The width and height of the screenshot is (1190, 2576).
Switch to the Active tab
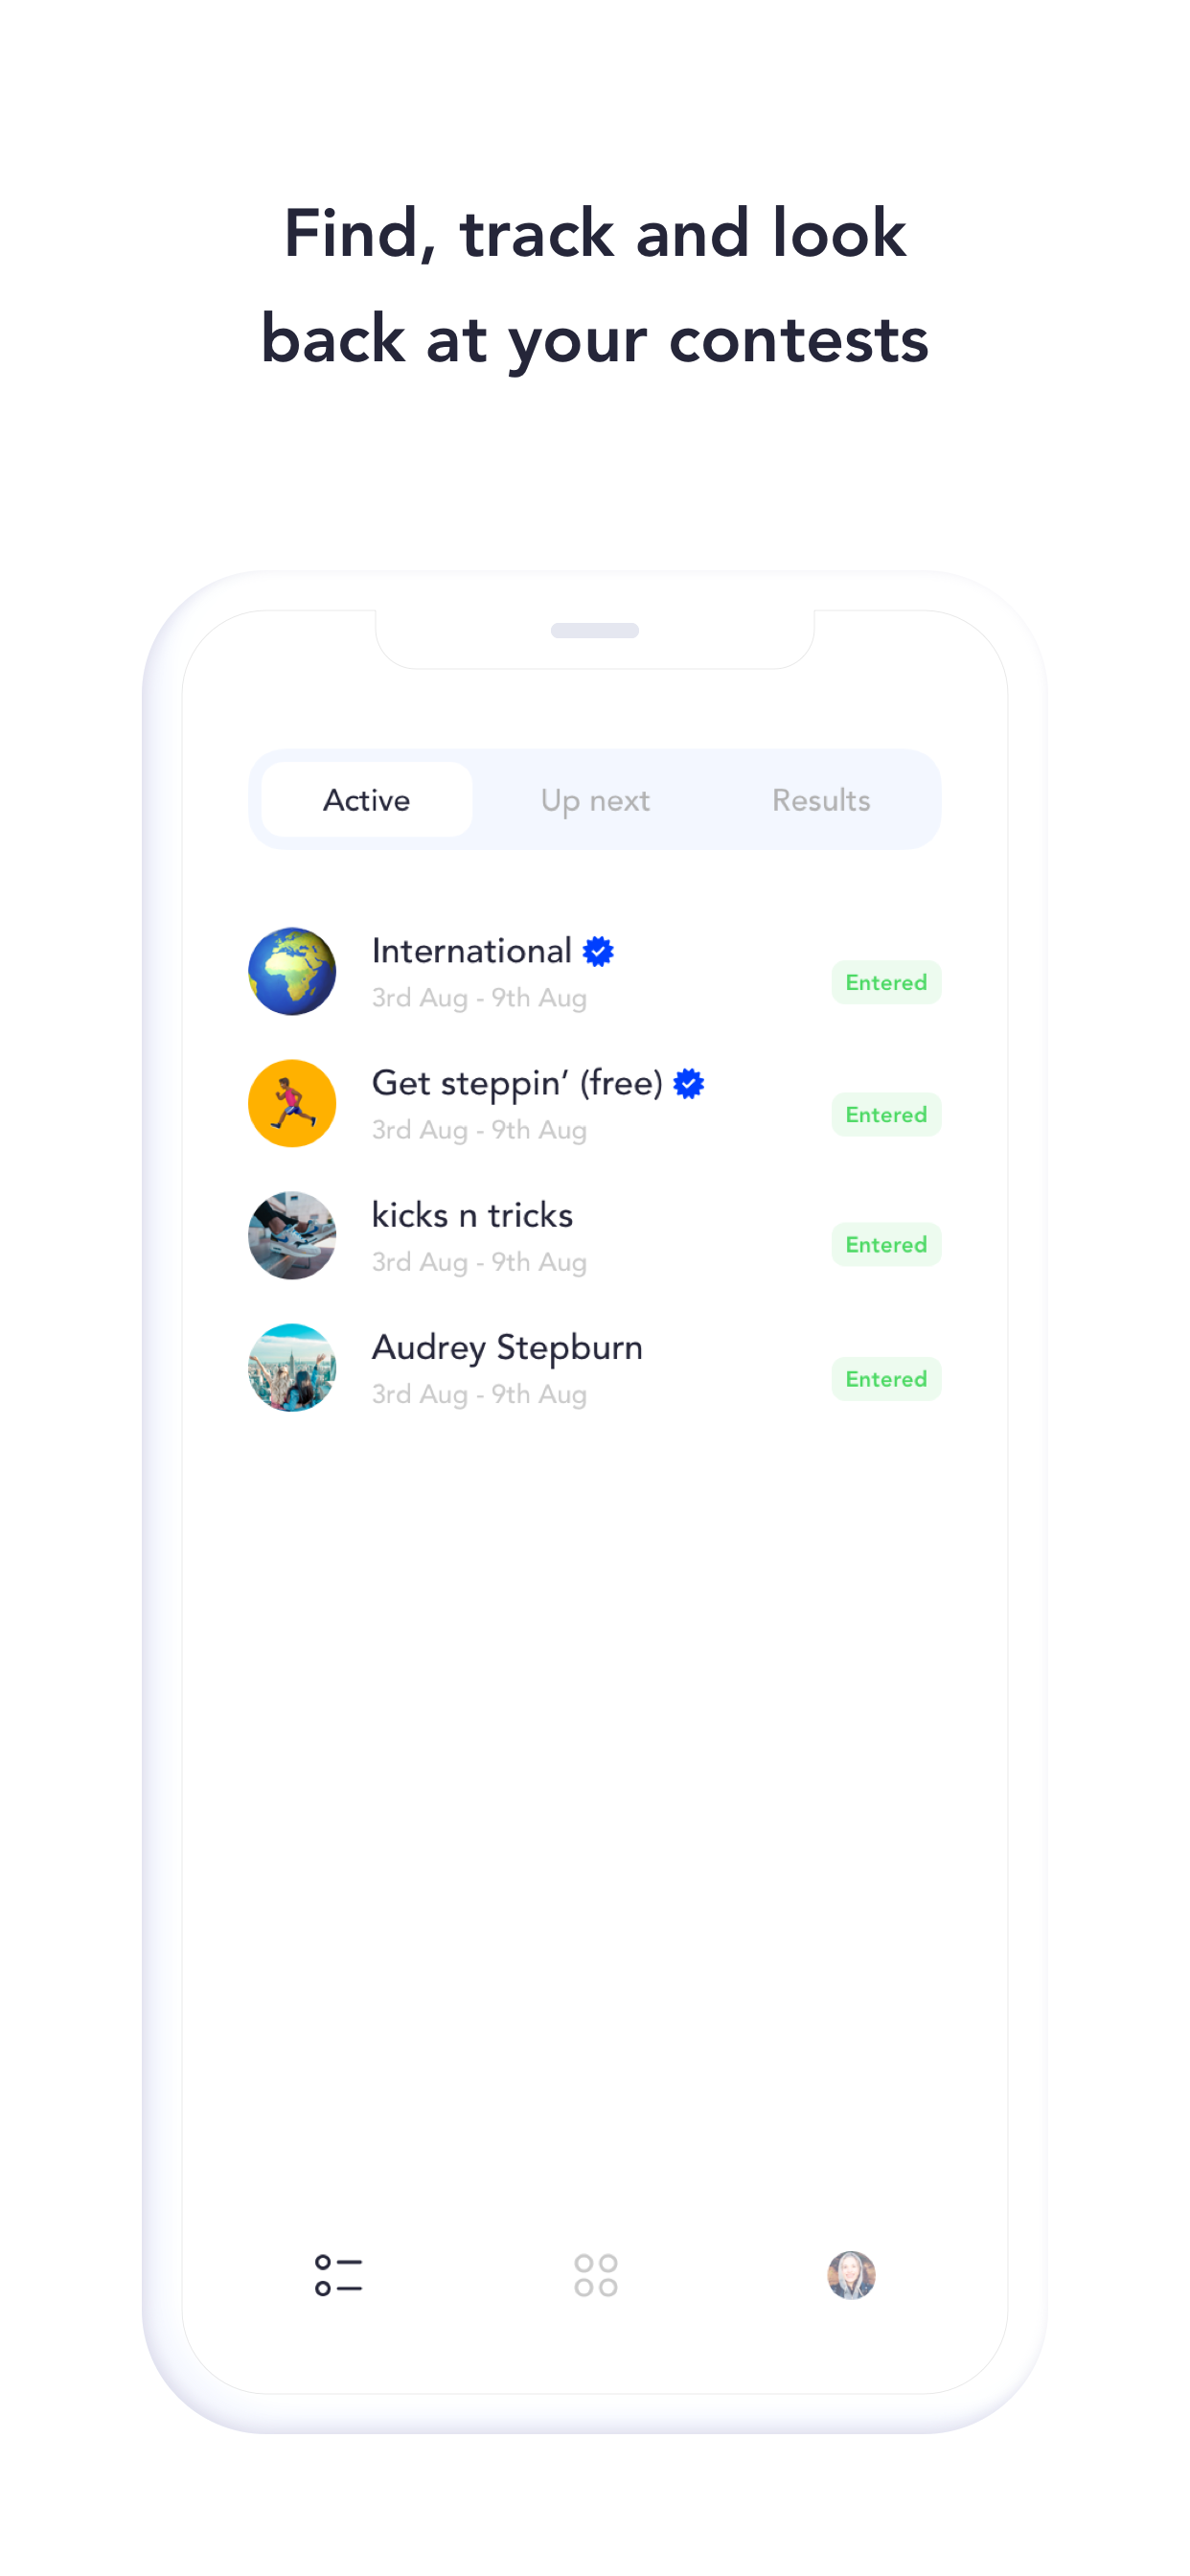(x=367, y=800)
